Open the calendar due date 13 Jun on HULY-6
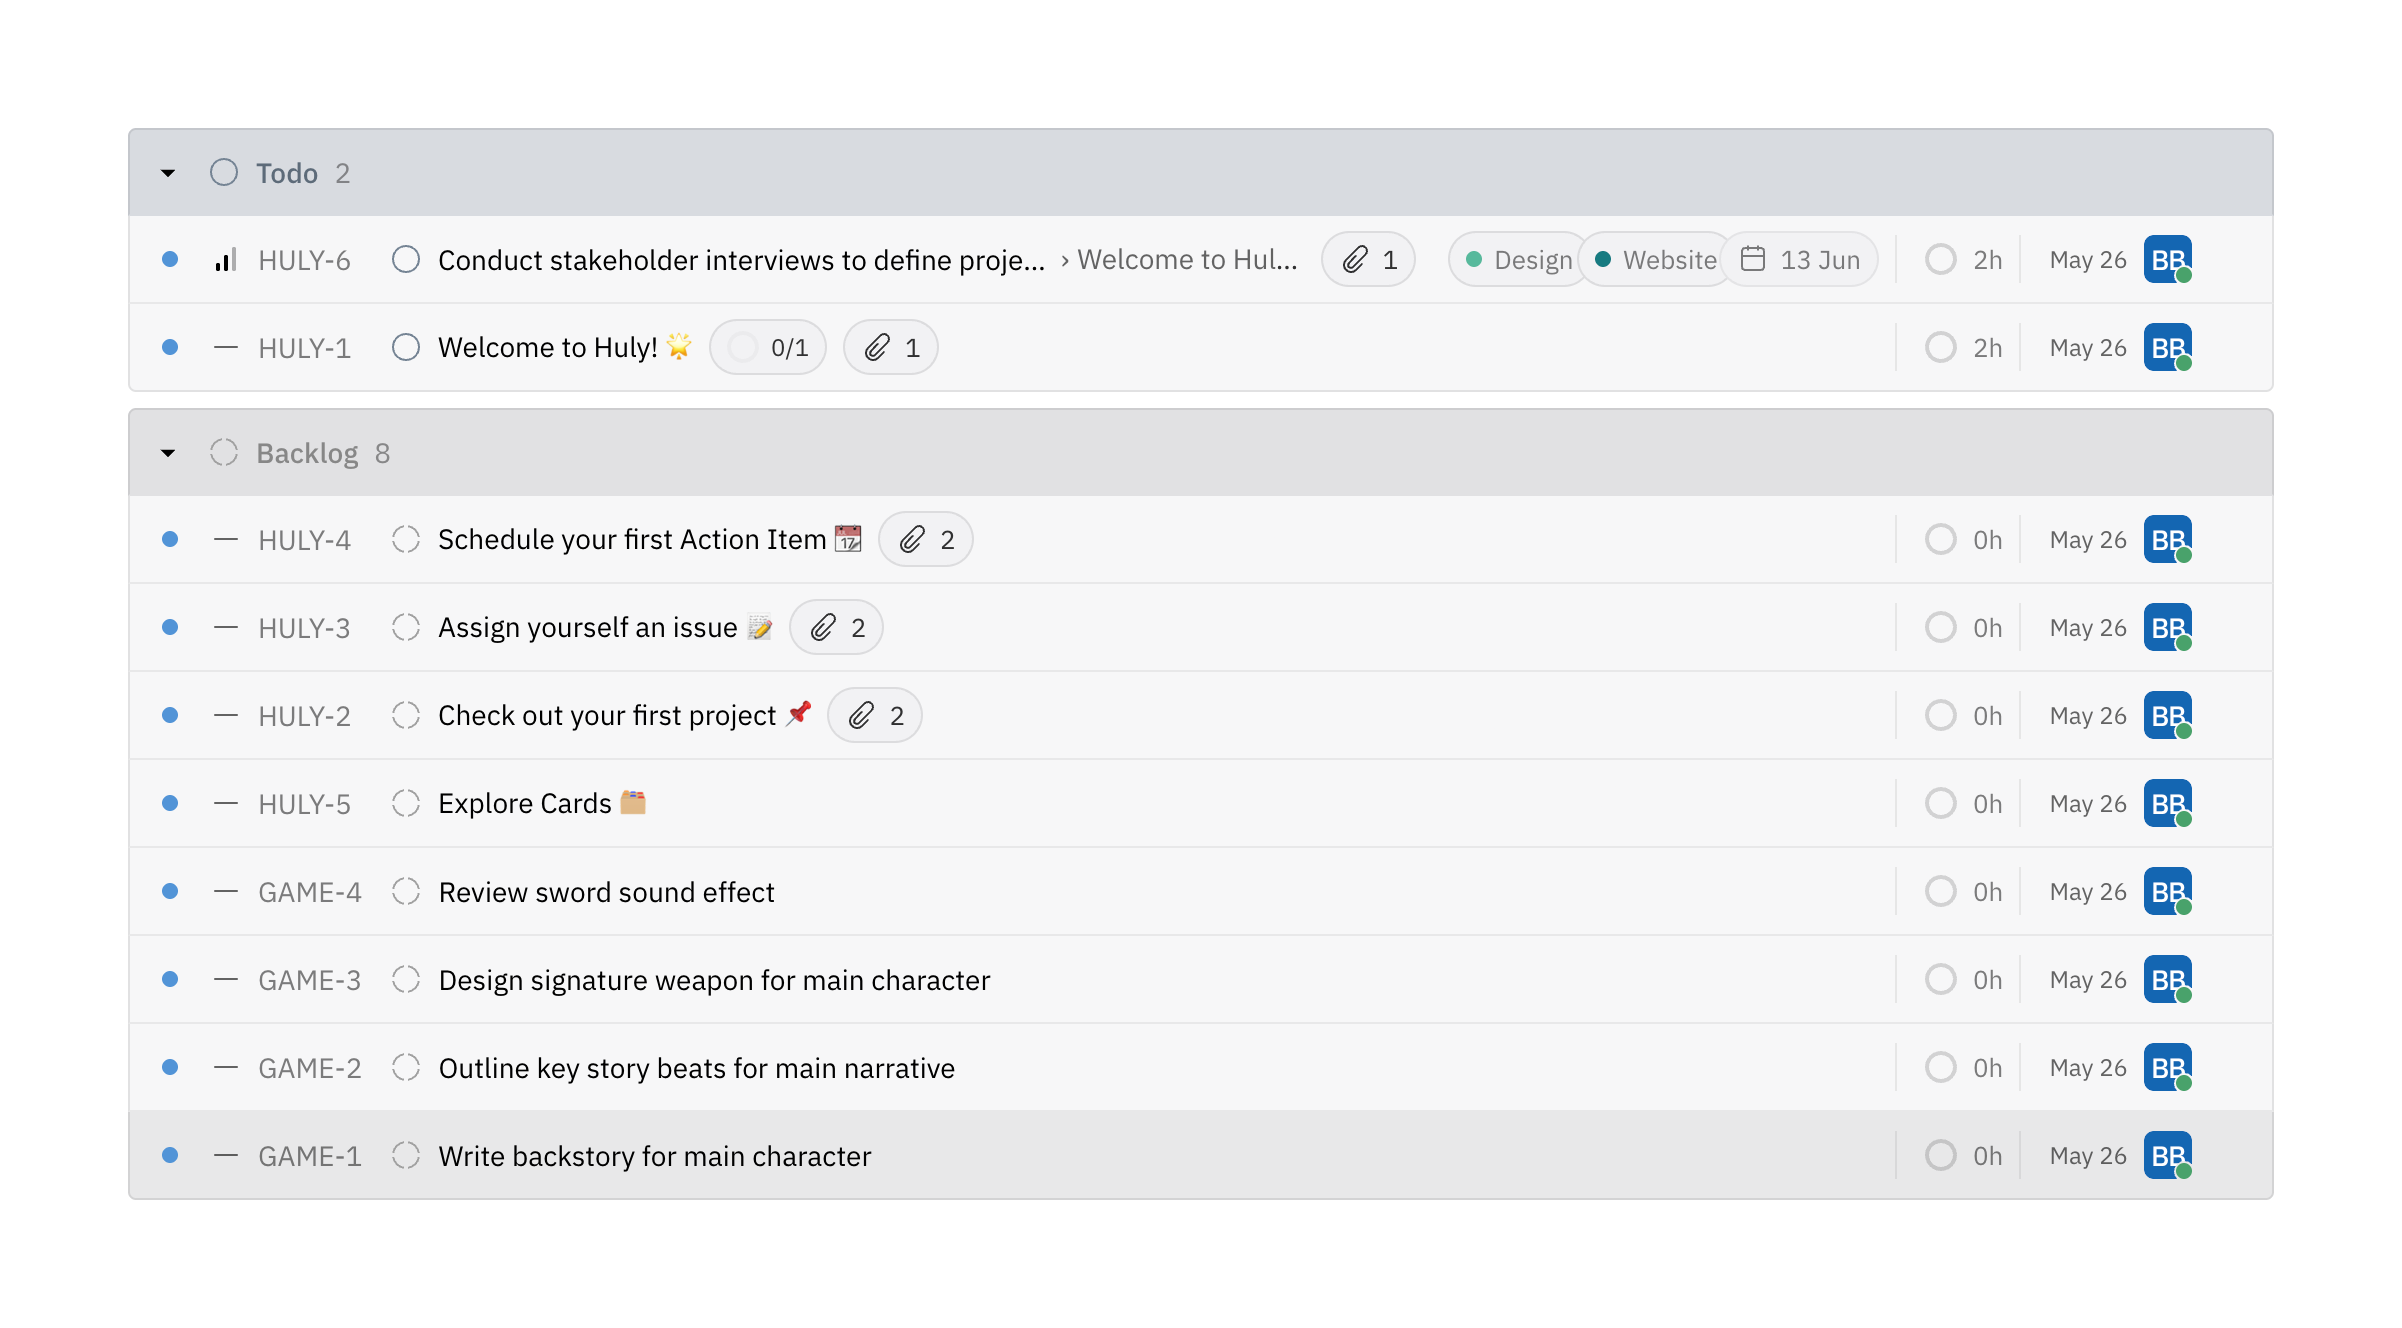 [1799, 259]
